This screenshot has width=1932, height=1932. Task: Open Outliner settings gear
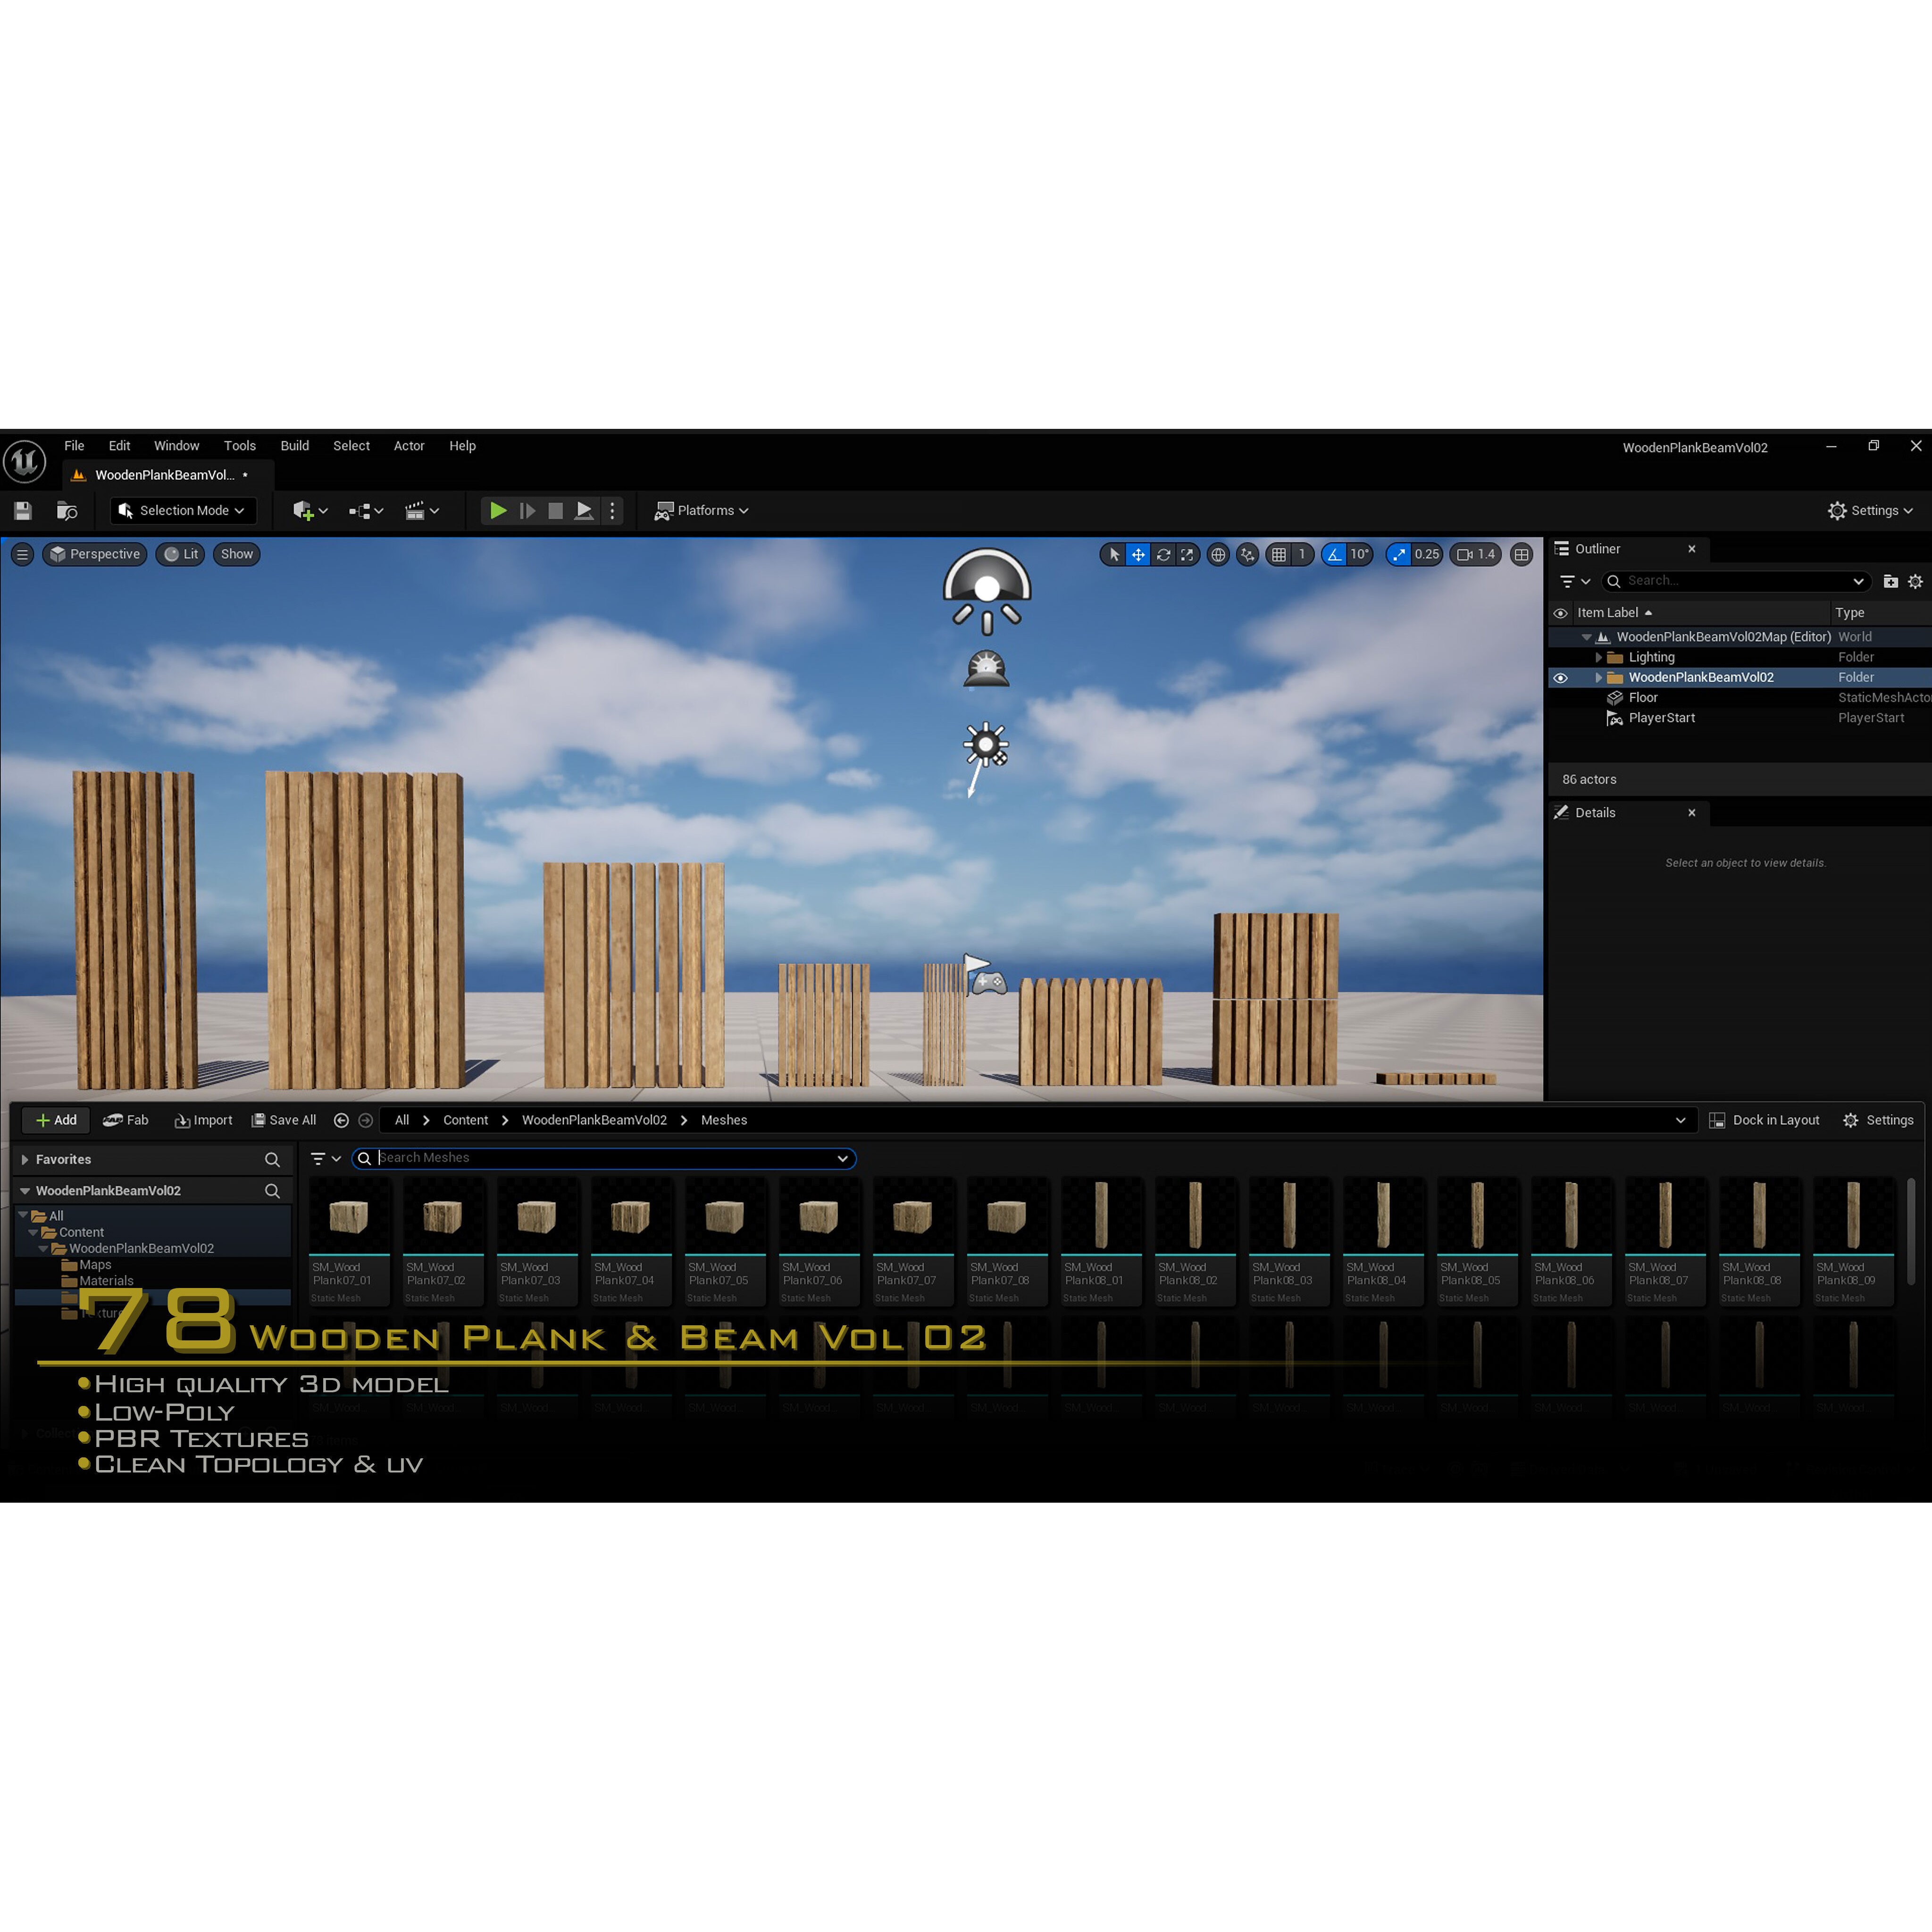point(1915,581)
